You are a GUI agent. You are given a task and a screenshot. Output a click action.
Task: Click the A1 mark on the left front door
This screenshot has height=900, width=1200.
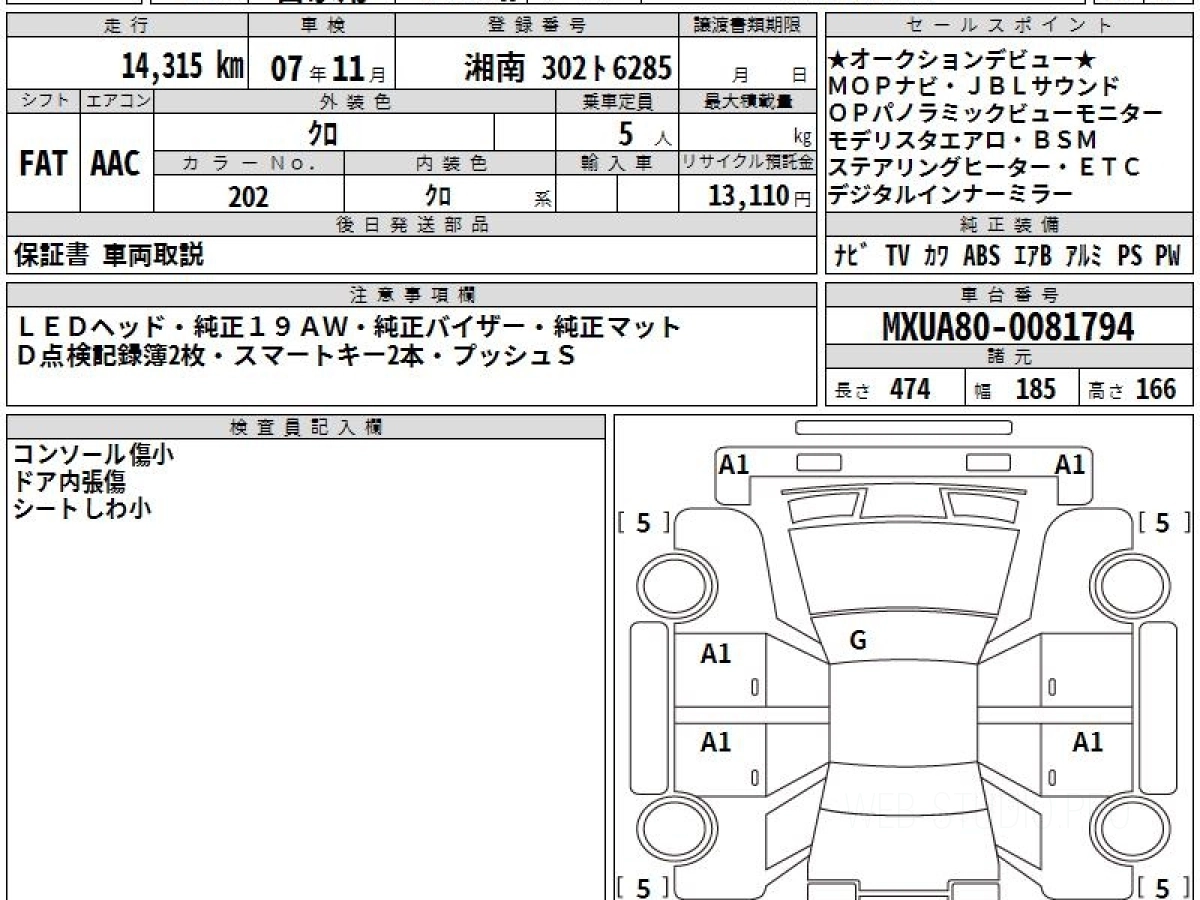[716, 654]
